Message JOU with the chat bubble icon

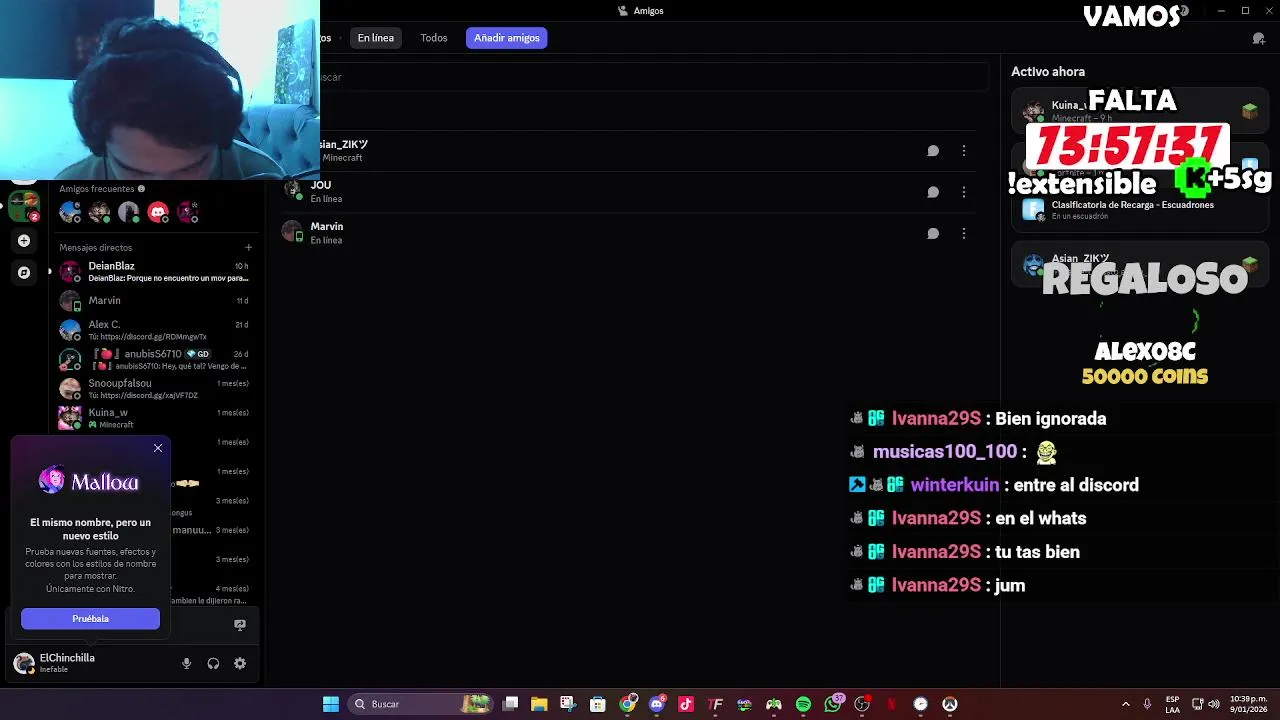tap(933, 192)
